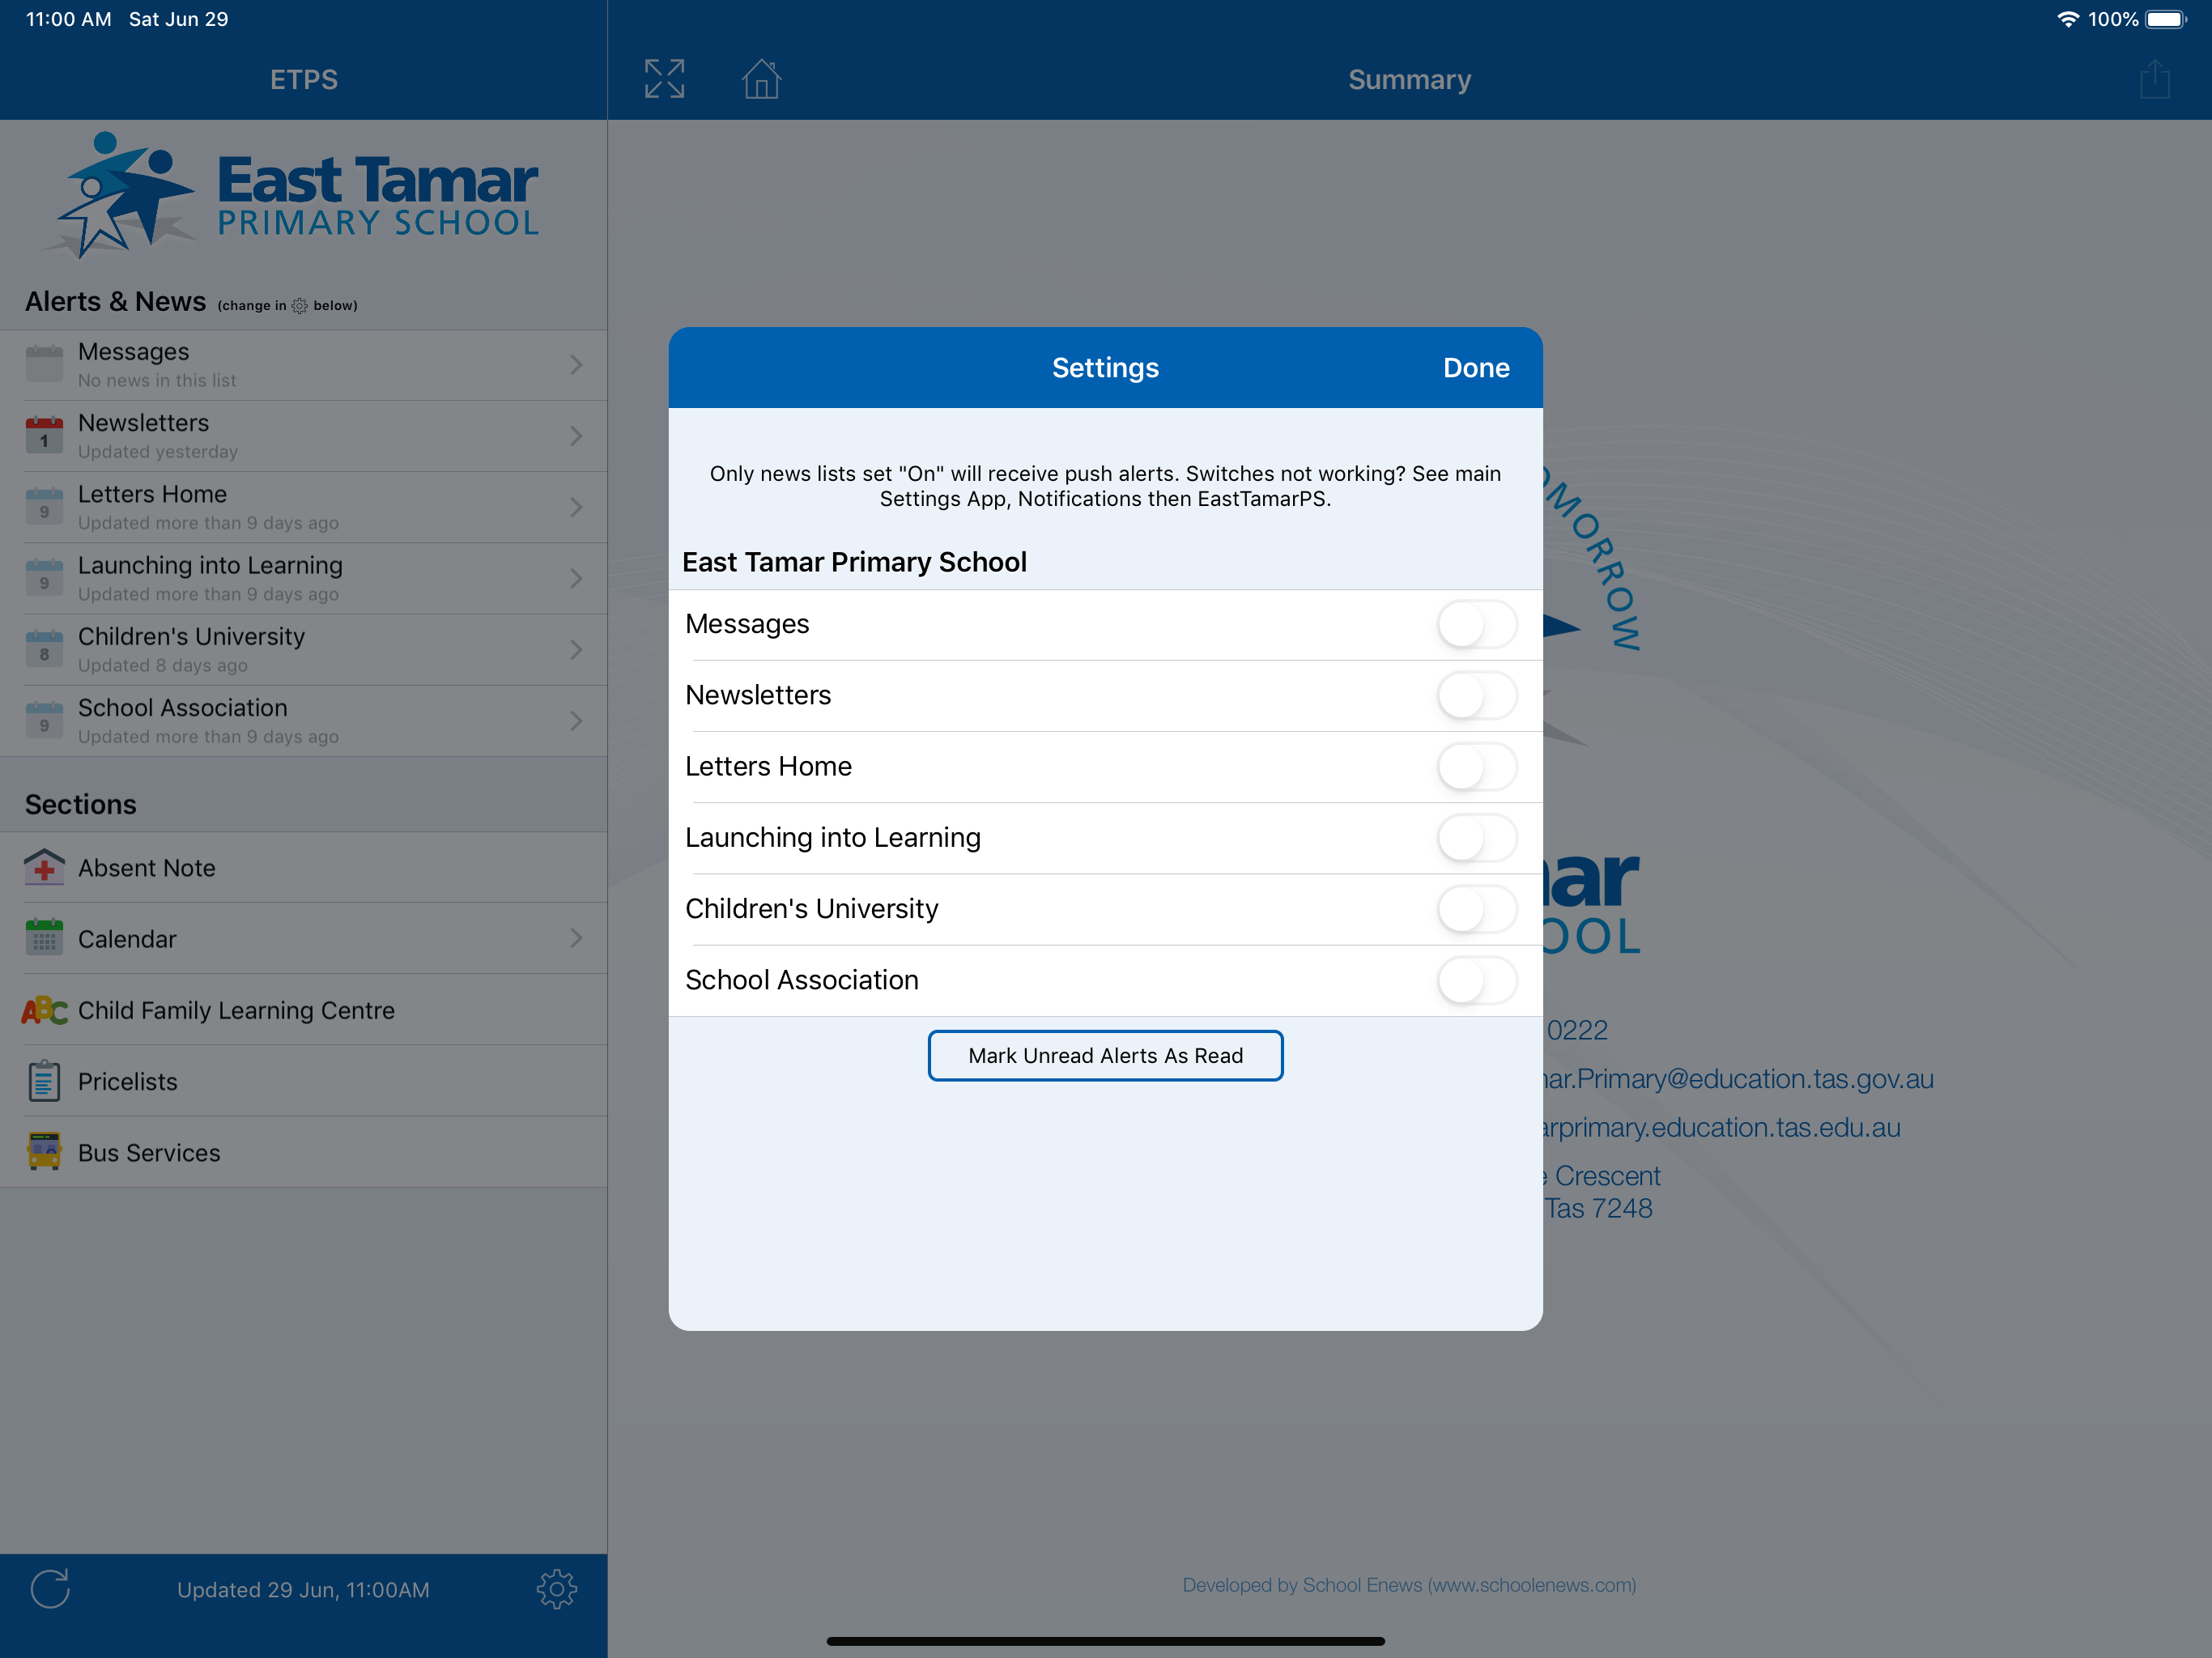Click Mark Unread Alerts As Read
This screenshot has width=2212, height=1658.
(1105, 1055)
